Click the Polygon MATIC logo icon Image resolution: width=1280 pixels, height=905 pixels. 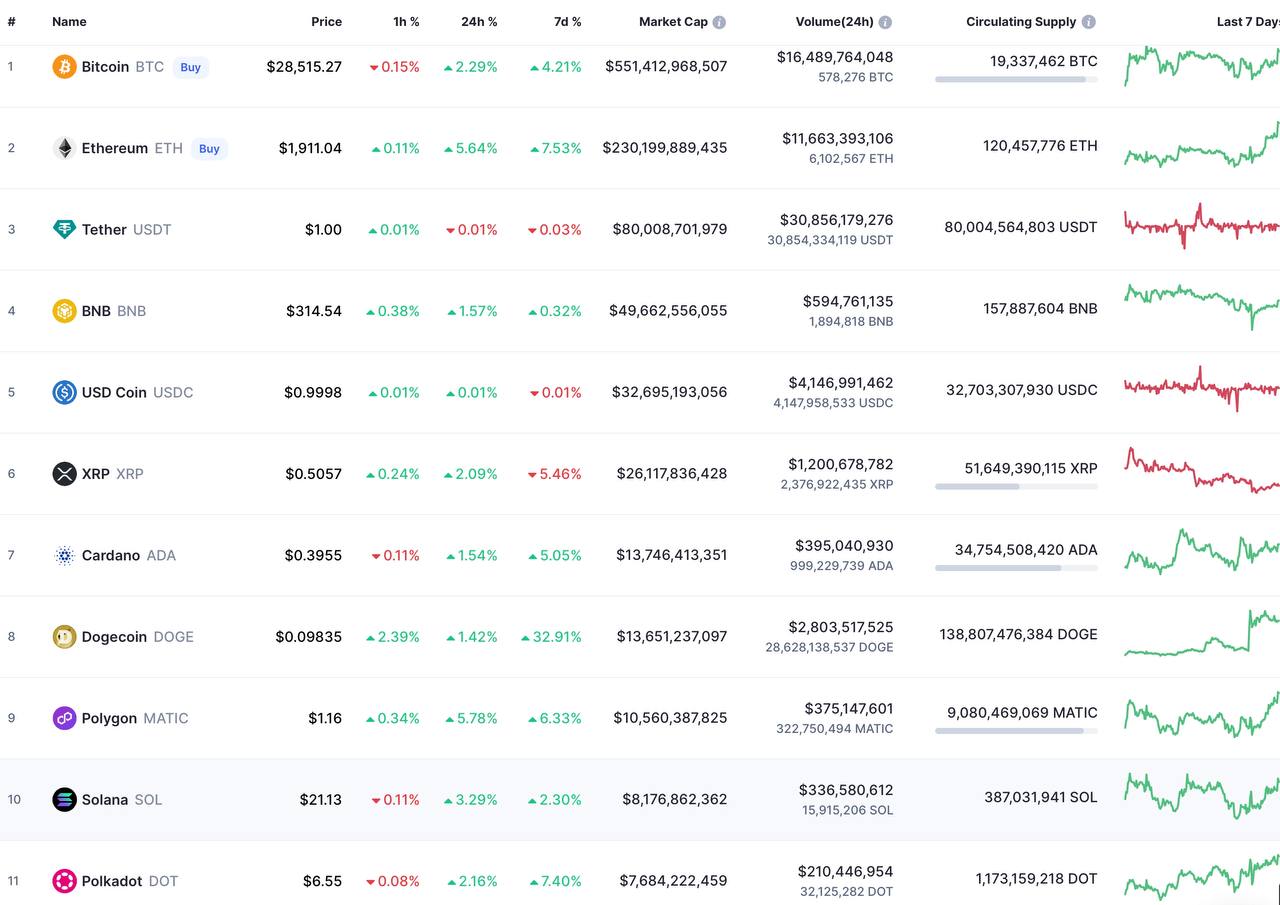[x=64, y=718]
